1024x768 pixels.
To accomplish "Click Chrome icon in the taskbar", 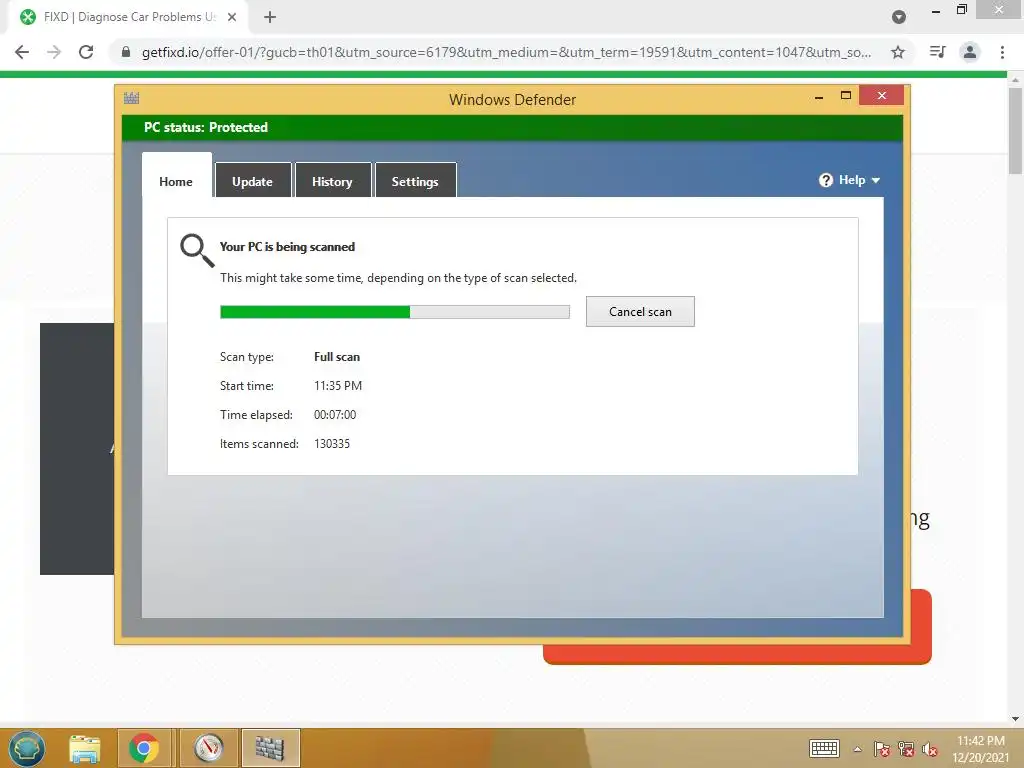I will coord(144,748).
